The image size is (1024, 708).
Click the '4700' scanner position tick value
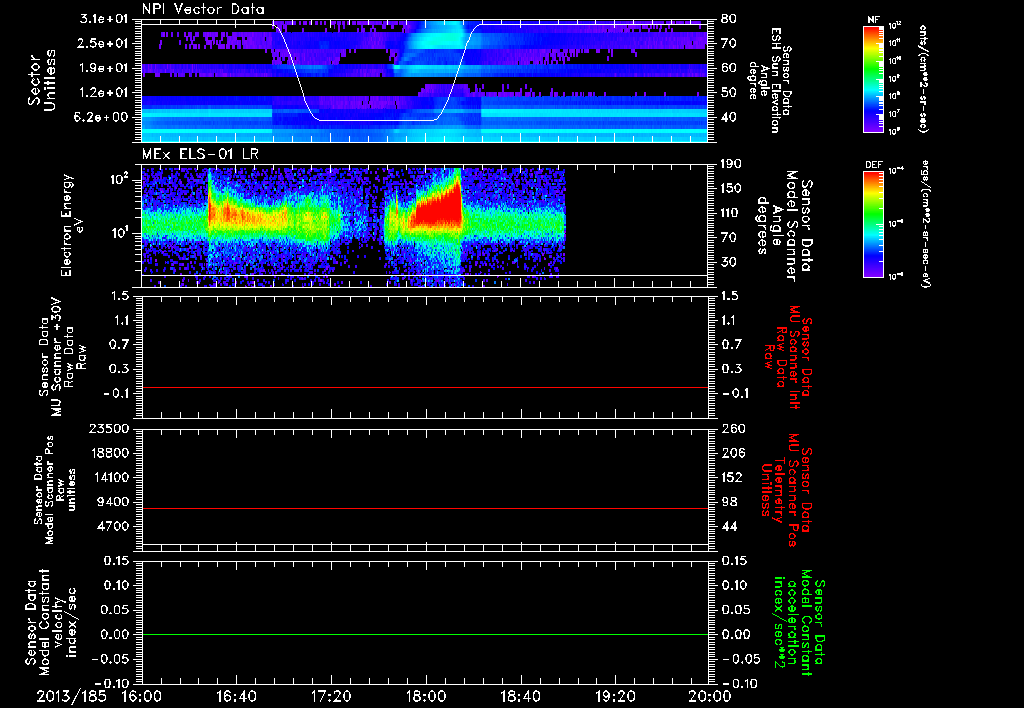pyautogui.click(x=112, y=526)
